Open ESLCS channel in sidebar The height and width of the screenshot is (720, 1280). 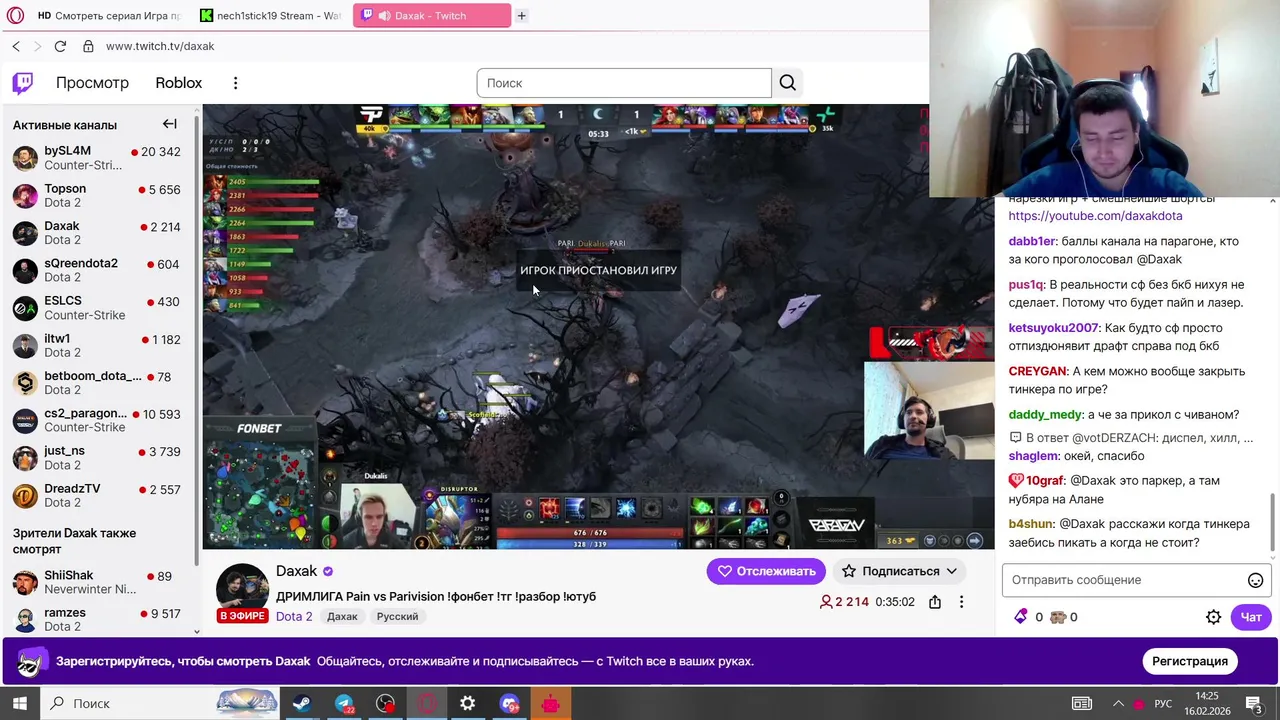(x=98, y=308)
